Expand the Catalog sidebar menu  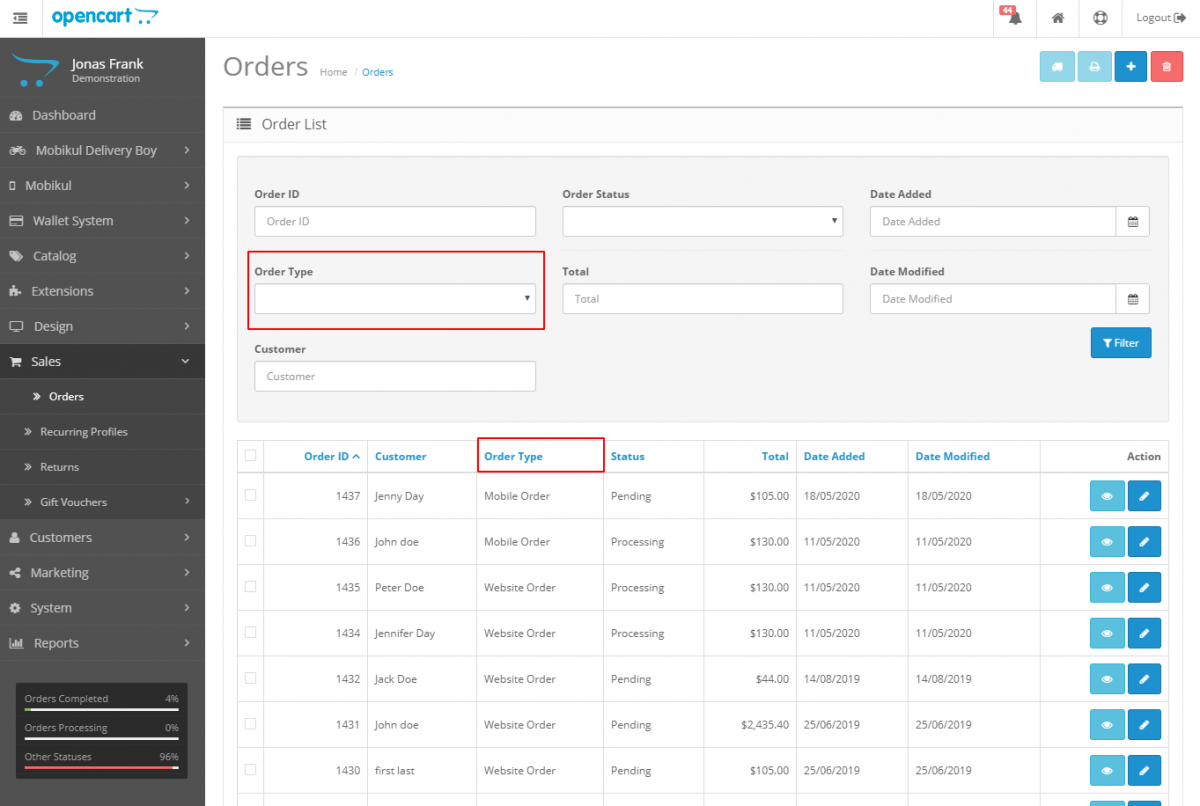(102, 256)
